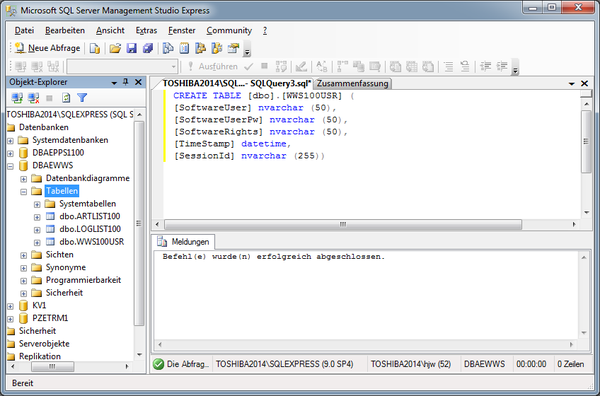This screenshot has height=396, width=600.
Task: Select the Serverobjekte folder
Action: [x=44, y=344]
